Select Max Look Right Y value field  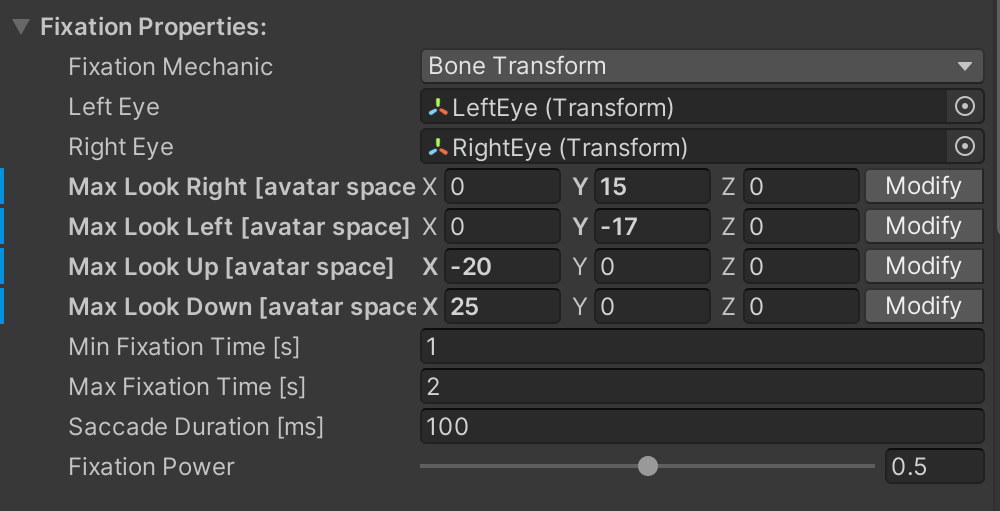[x=652, y=186]
